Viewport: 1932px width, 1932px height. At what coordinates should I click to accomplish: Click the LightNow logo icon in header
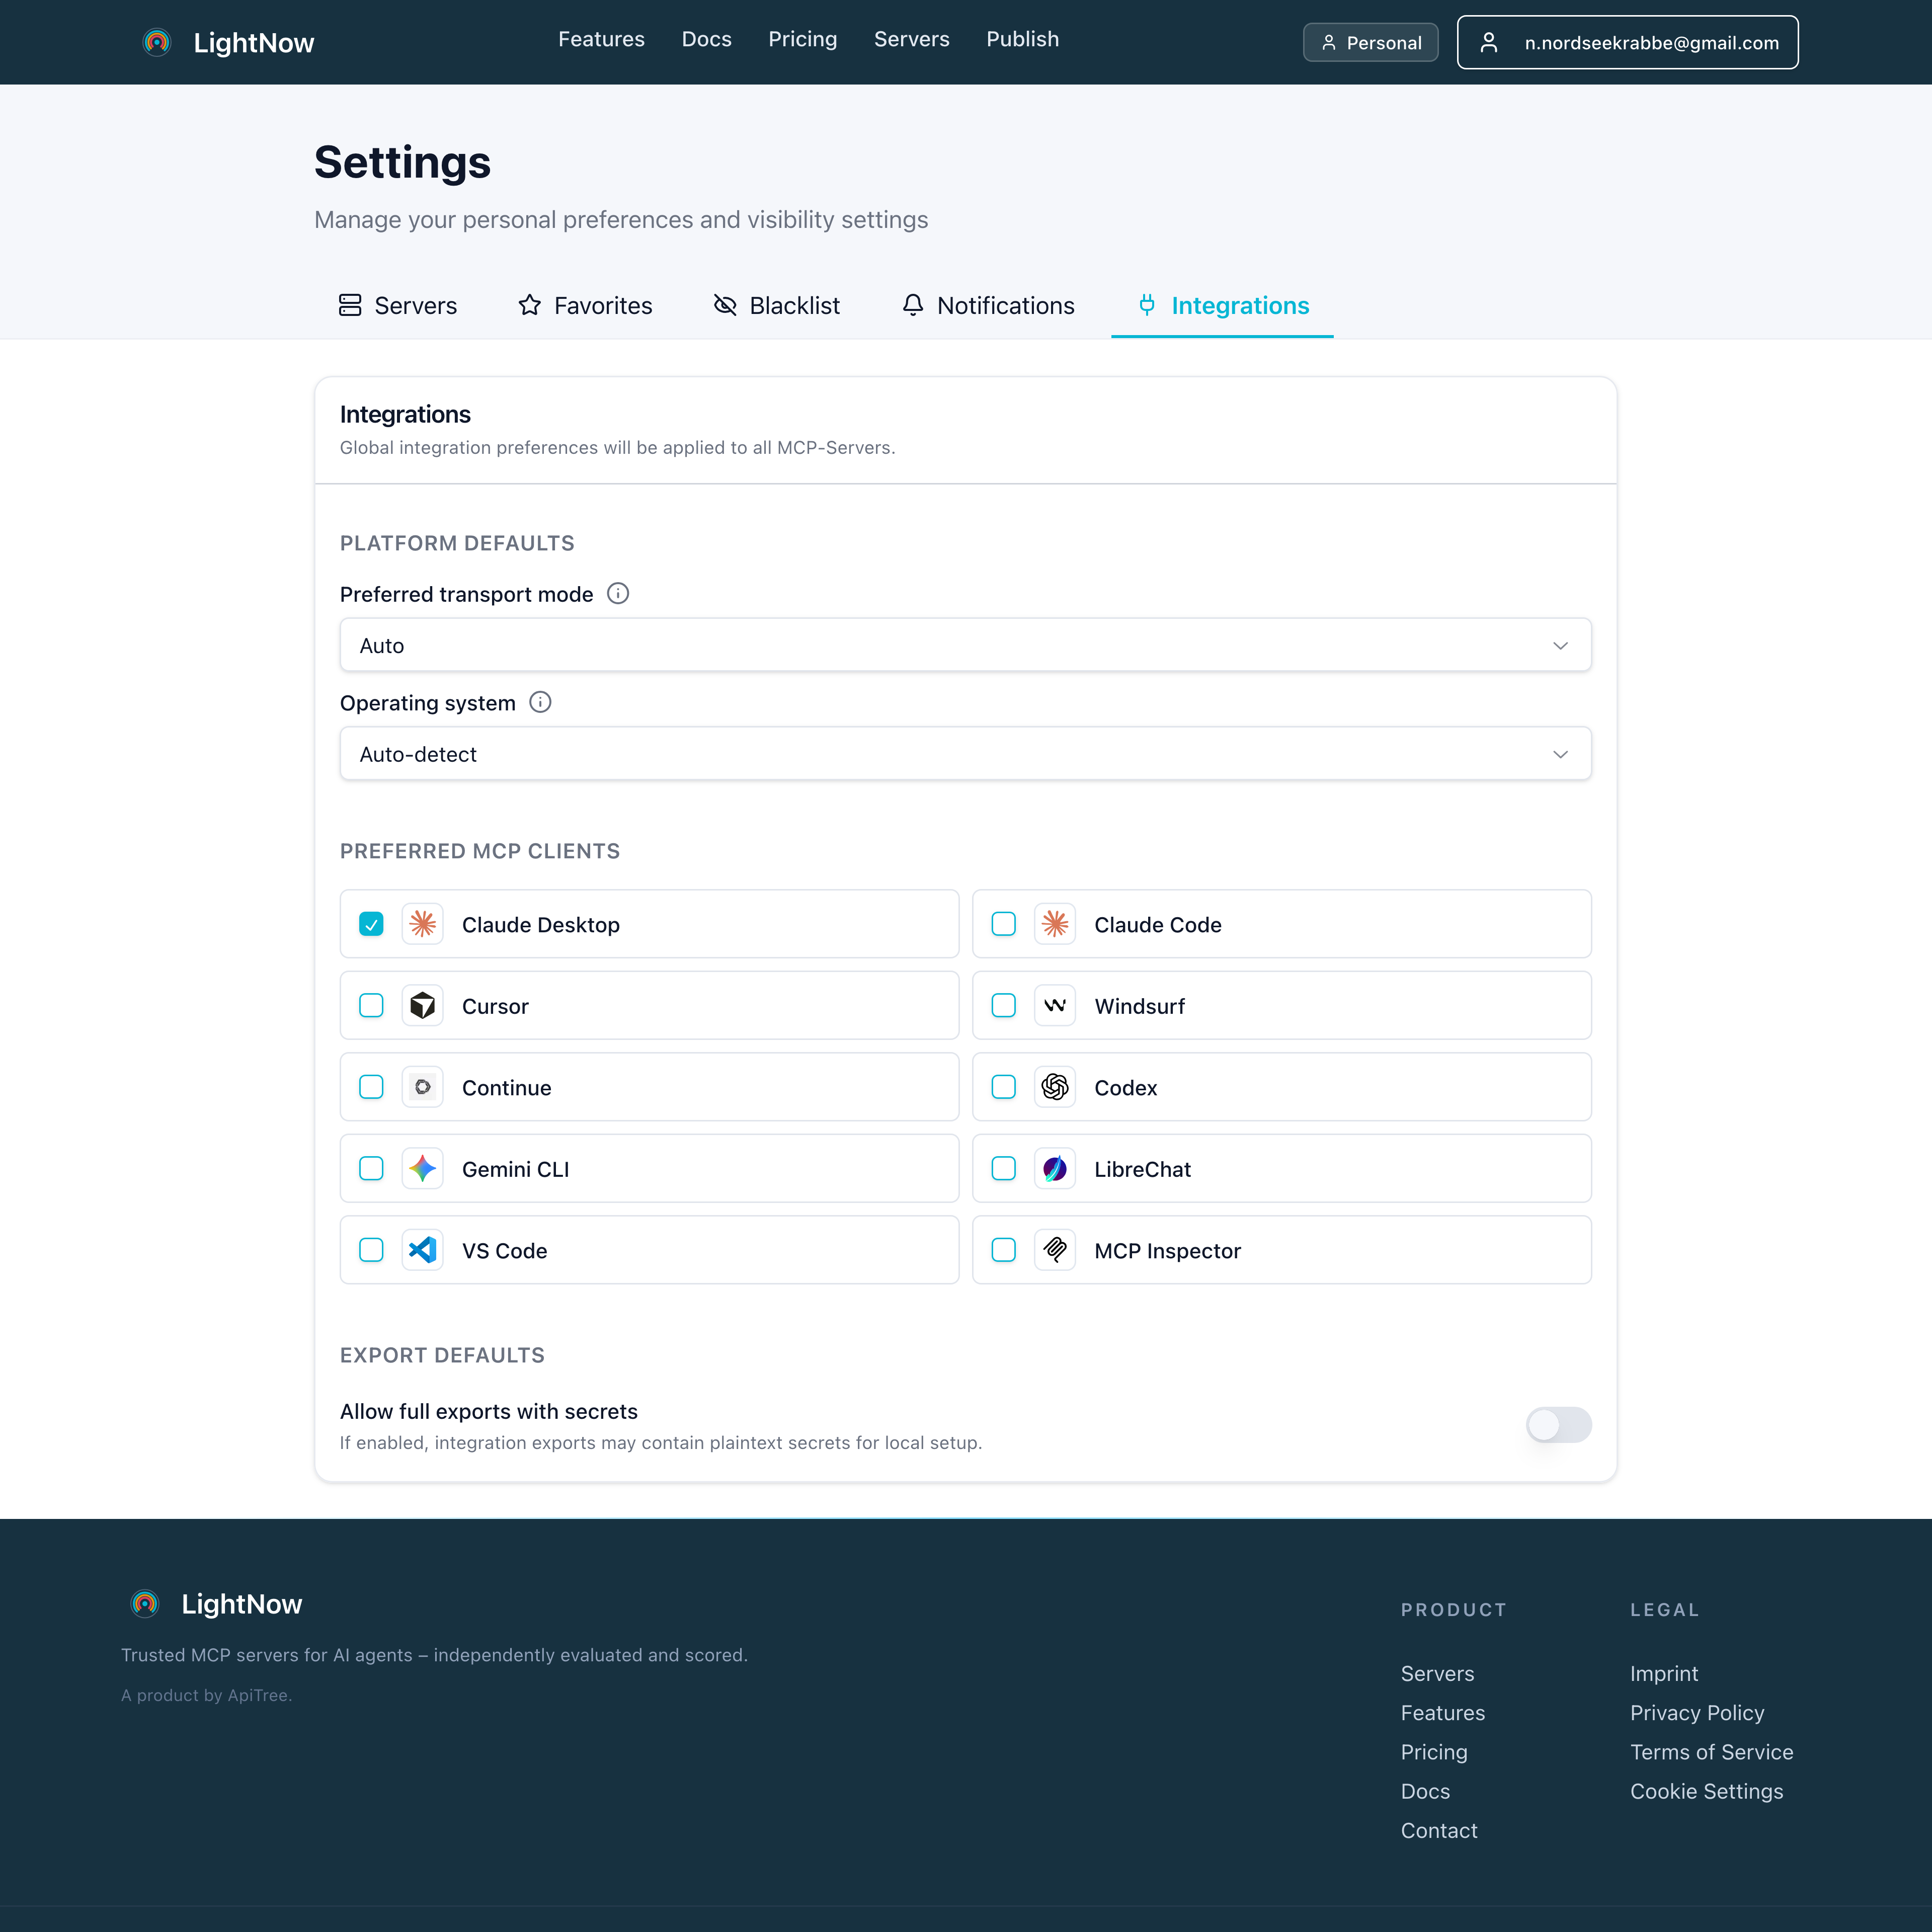157,42
